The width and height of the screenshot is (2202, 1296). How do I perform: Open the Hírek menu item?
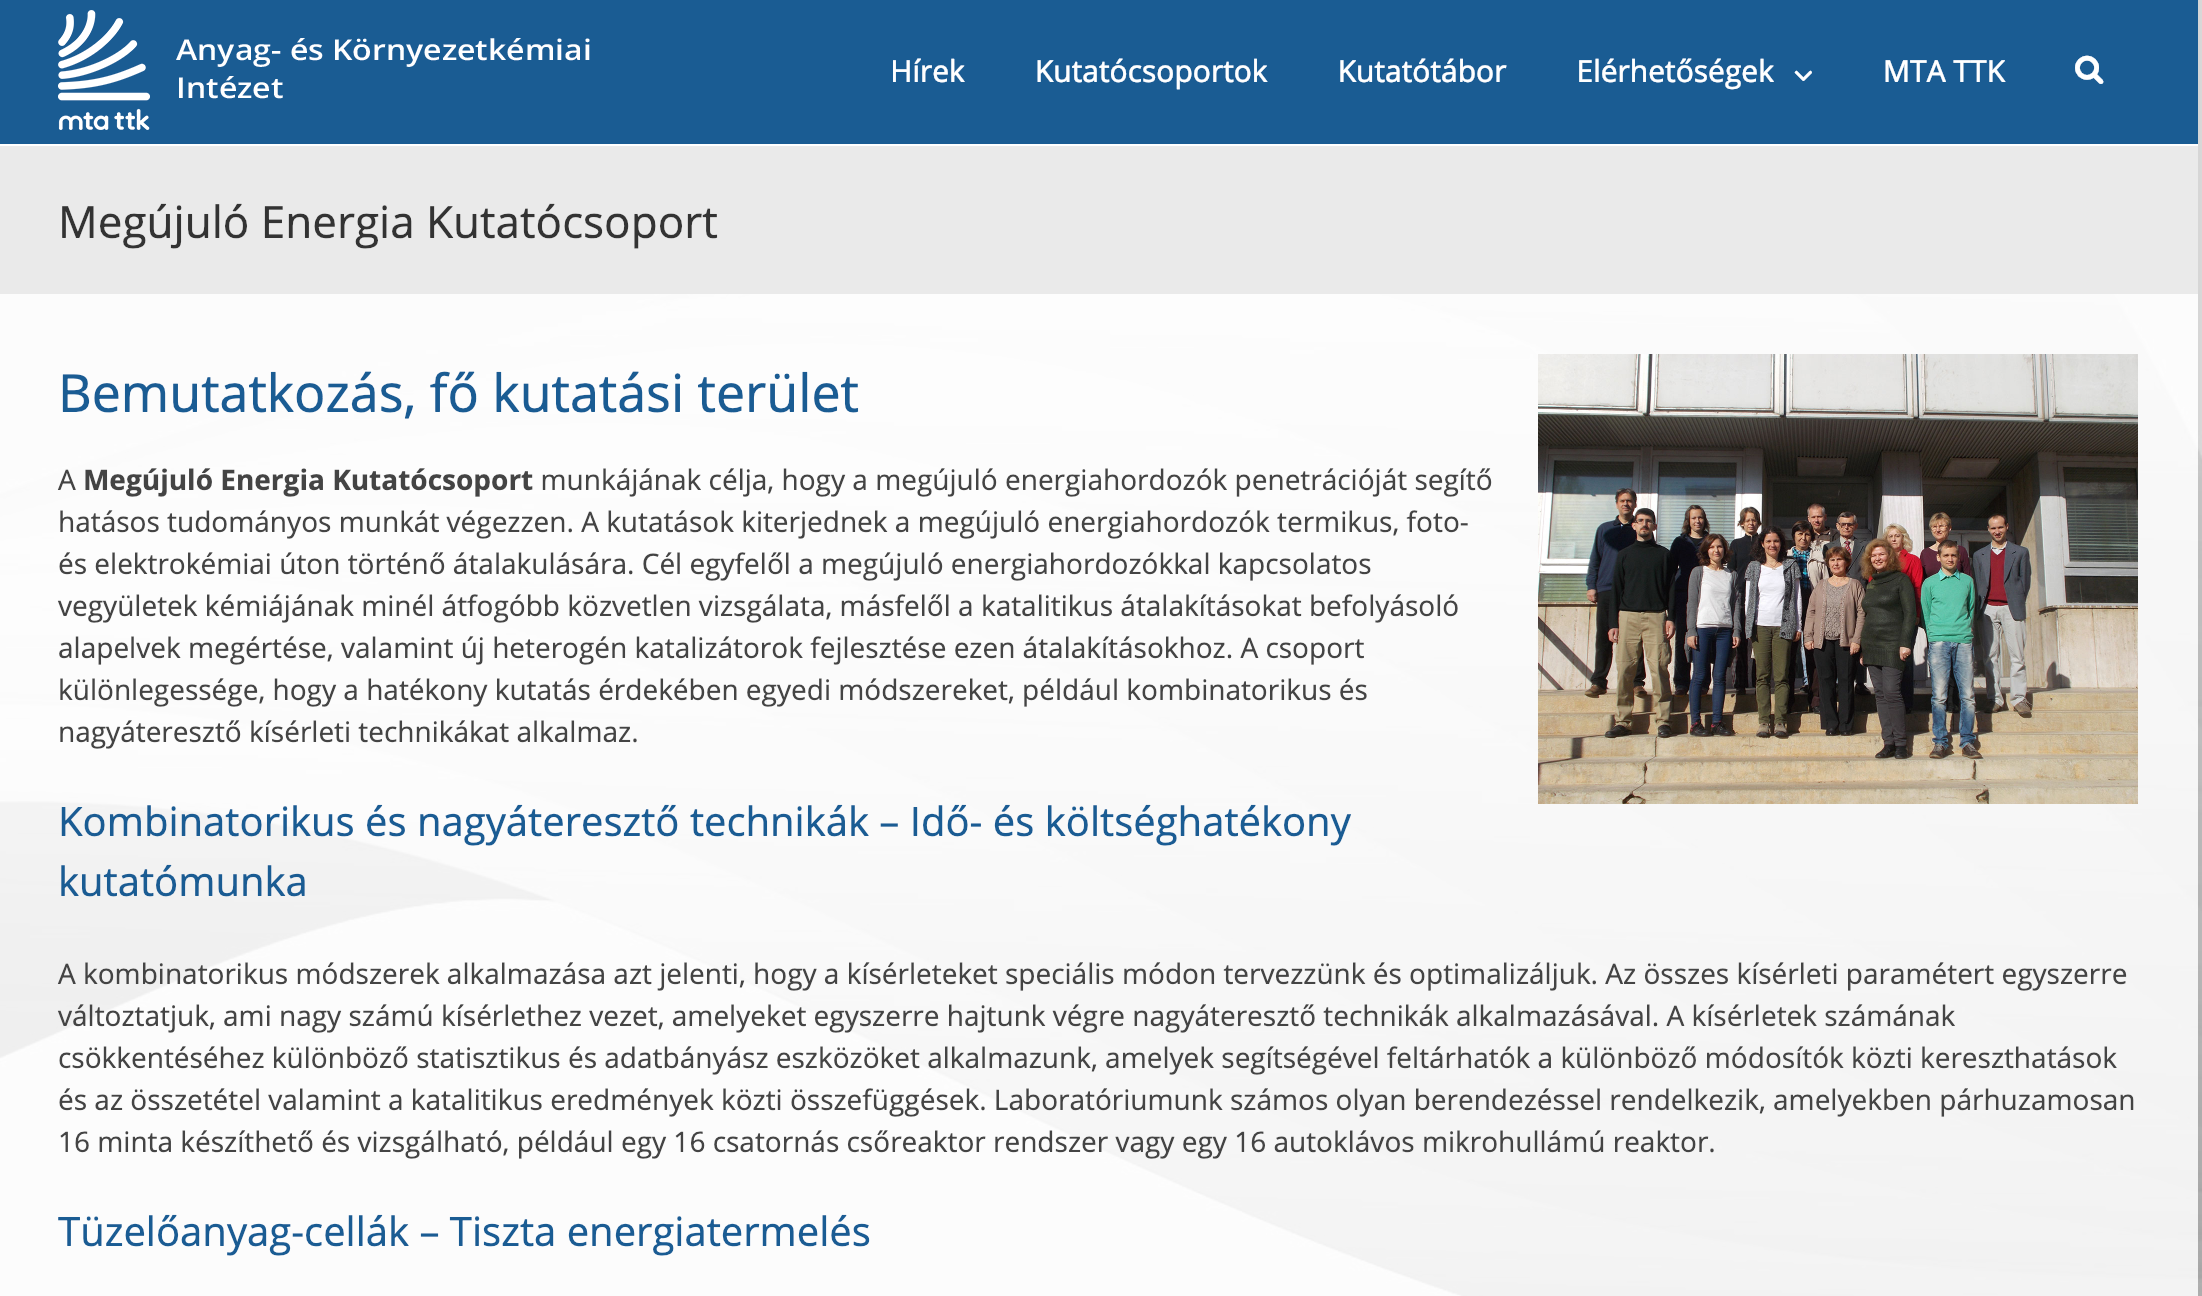pyautogui.click(x=927, y=72)
